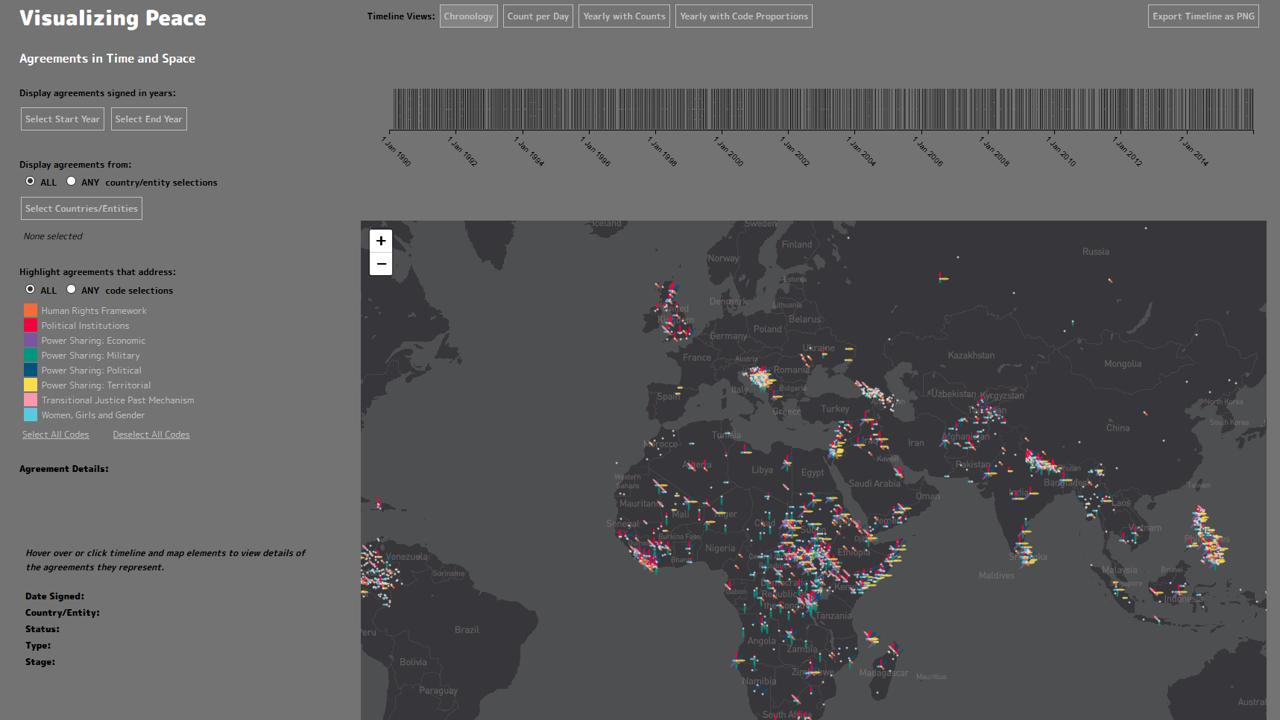
Task: Click Agreements in Time and Space heading
Action: coord(107,58)
